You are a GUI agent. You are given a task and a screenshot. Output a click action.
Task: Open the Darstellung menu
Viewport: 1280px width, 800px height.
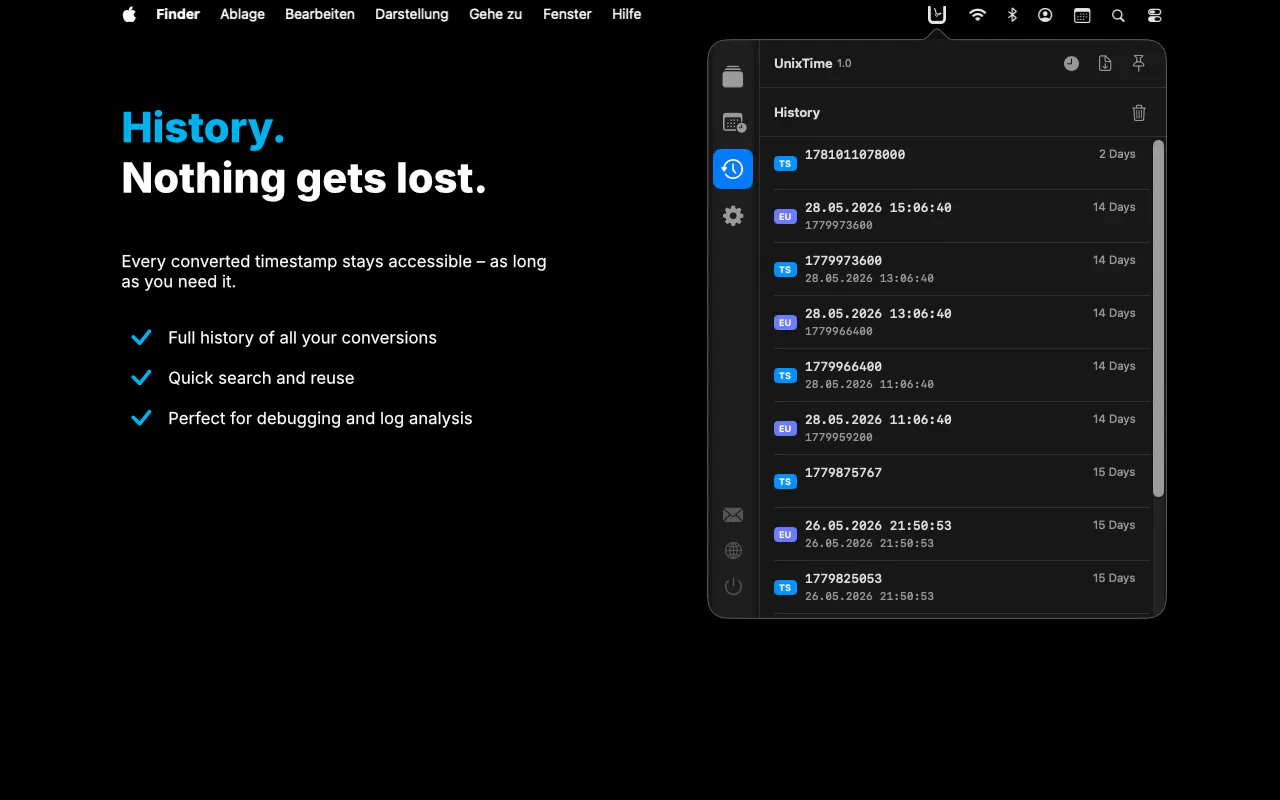pos(412,14)
